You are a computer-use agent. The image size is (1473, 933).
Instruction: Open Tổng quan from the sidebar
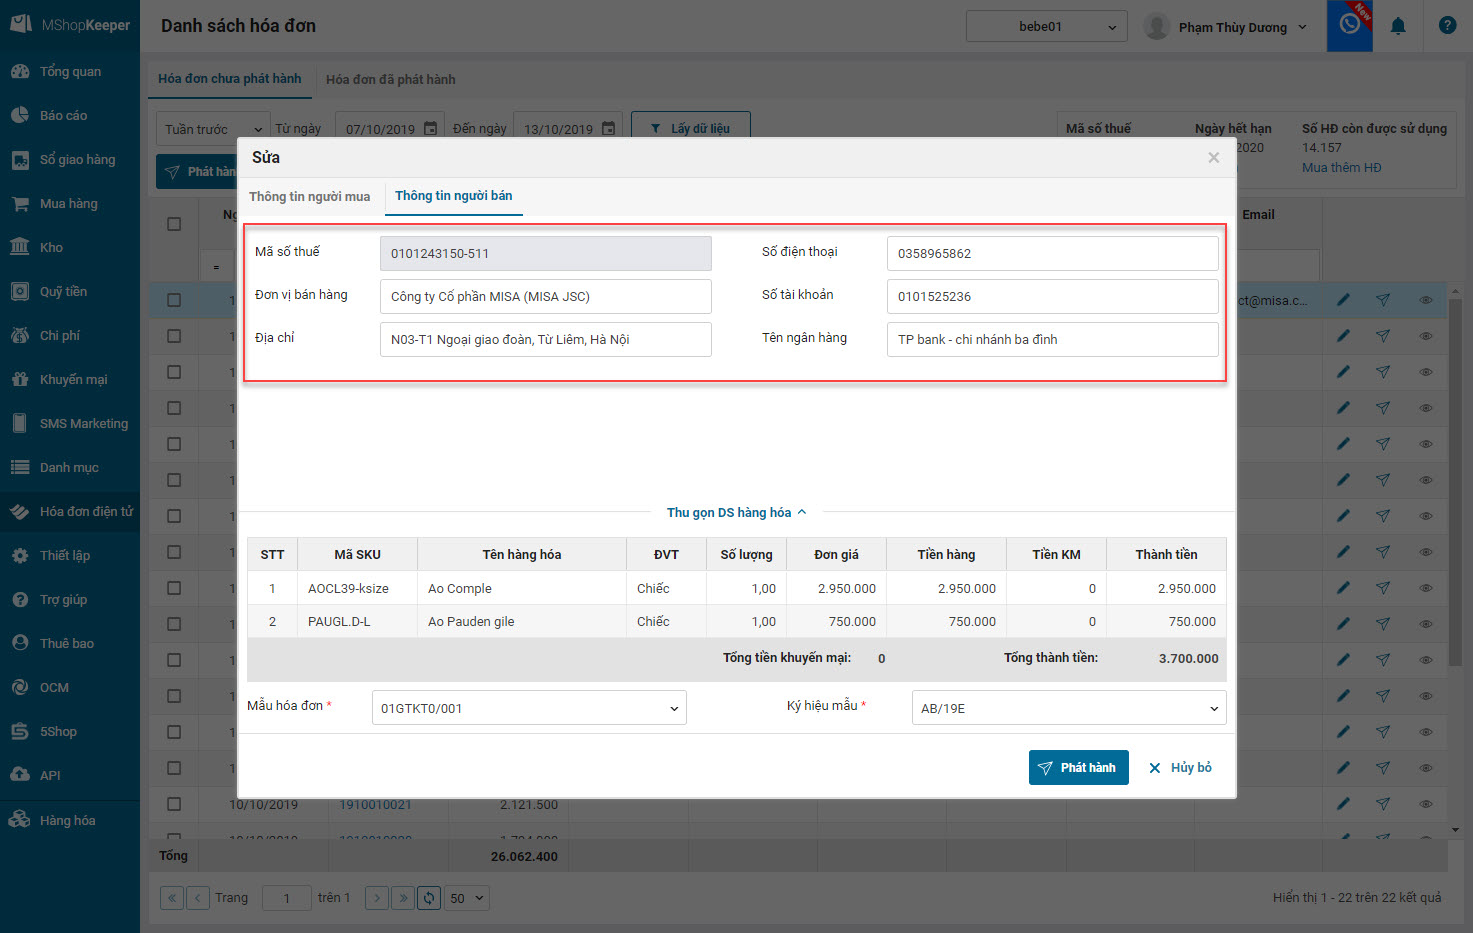point(70,72)
